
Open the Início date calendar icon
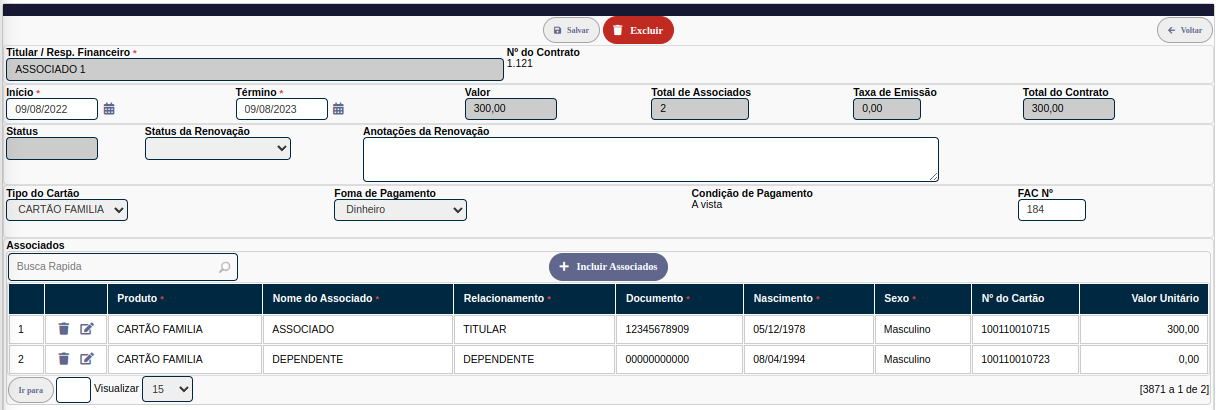[109, 109]
